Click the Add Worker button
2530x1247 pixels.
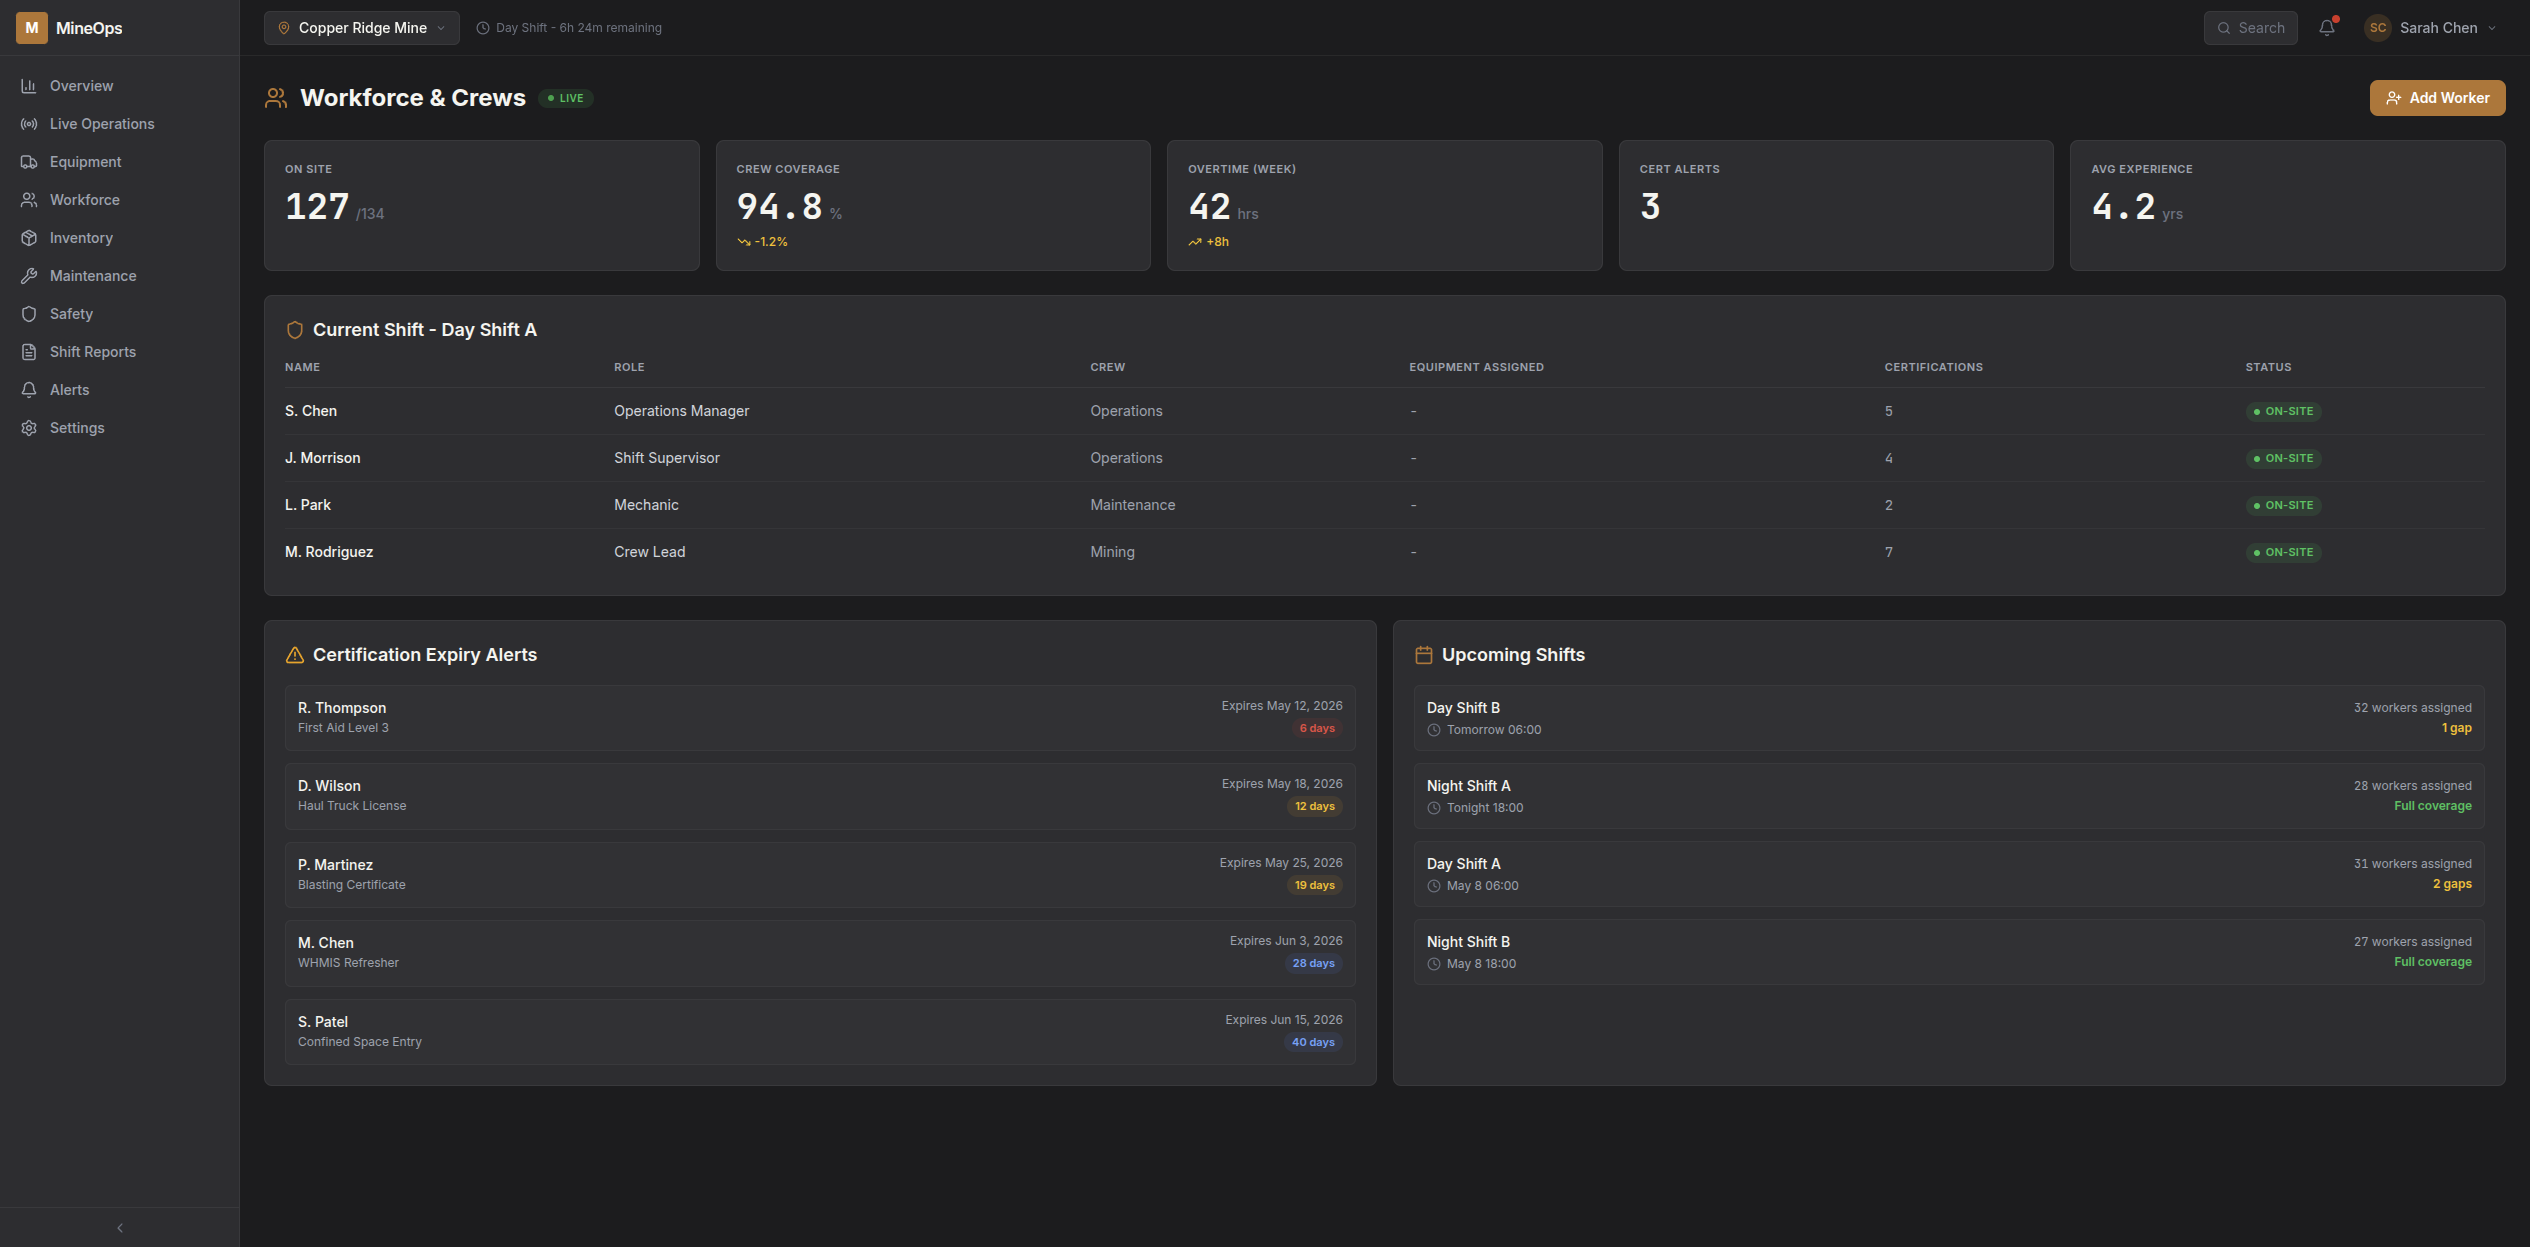pyautogui.click(x=2437, y=98)
